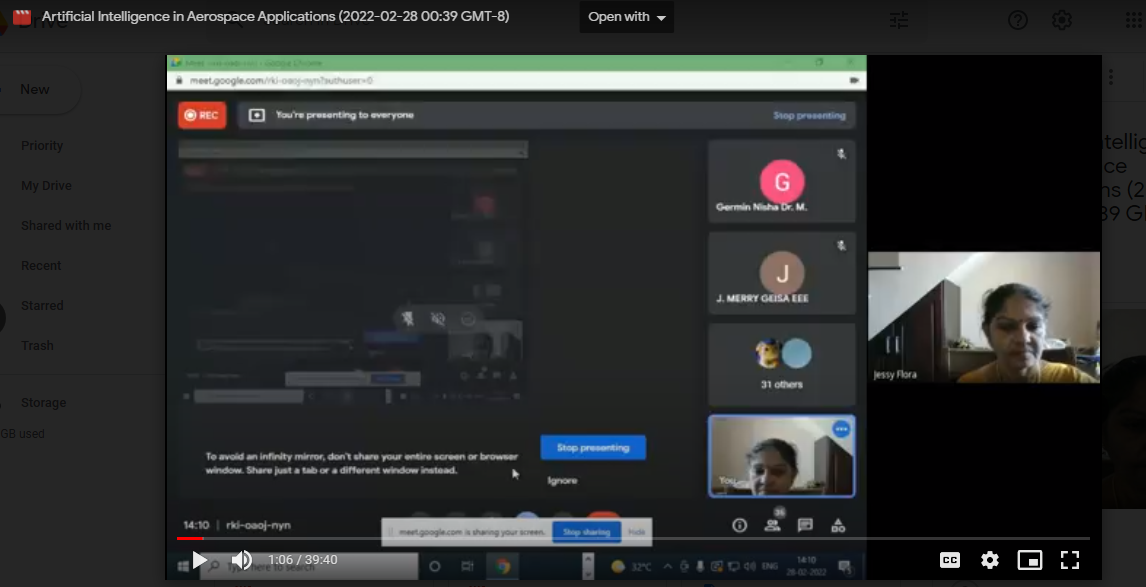Play the video

coord(199,560)
